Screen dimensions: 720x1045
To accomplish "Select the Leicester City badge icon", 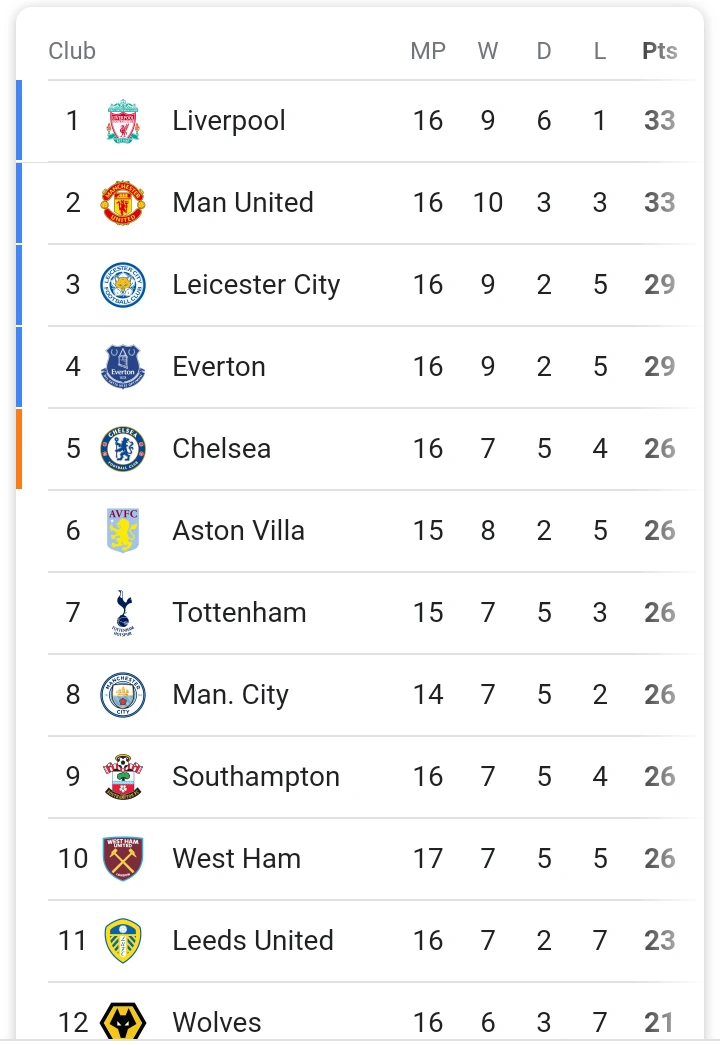I will pyautogui.click(x=123, y=285).
